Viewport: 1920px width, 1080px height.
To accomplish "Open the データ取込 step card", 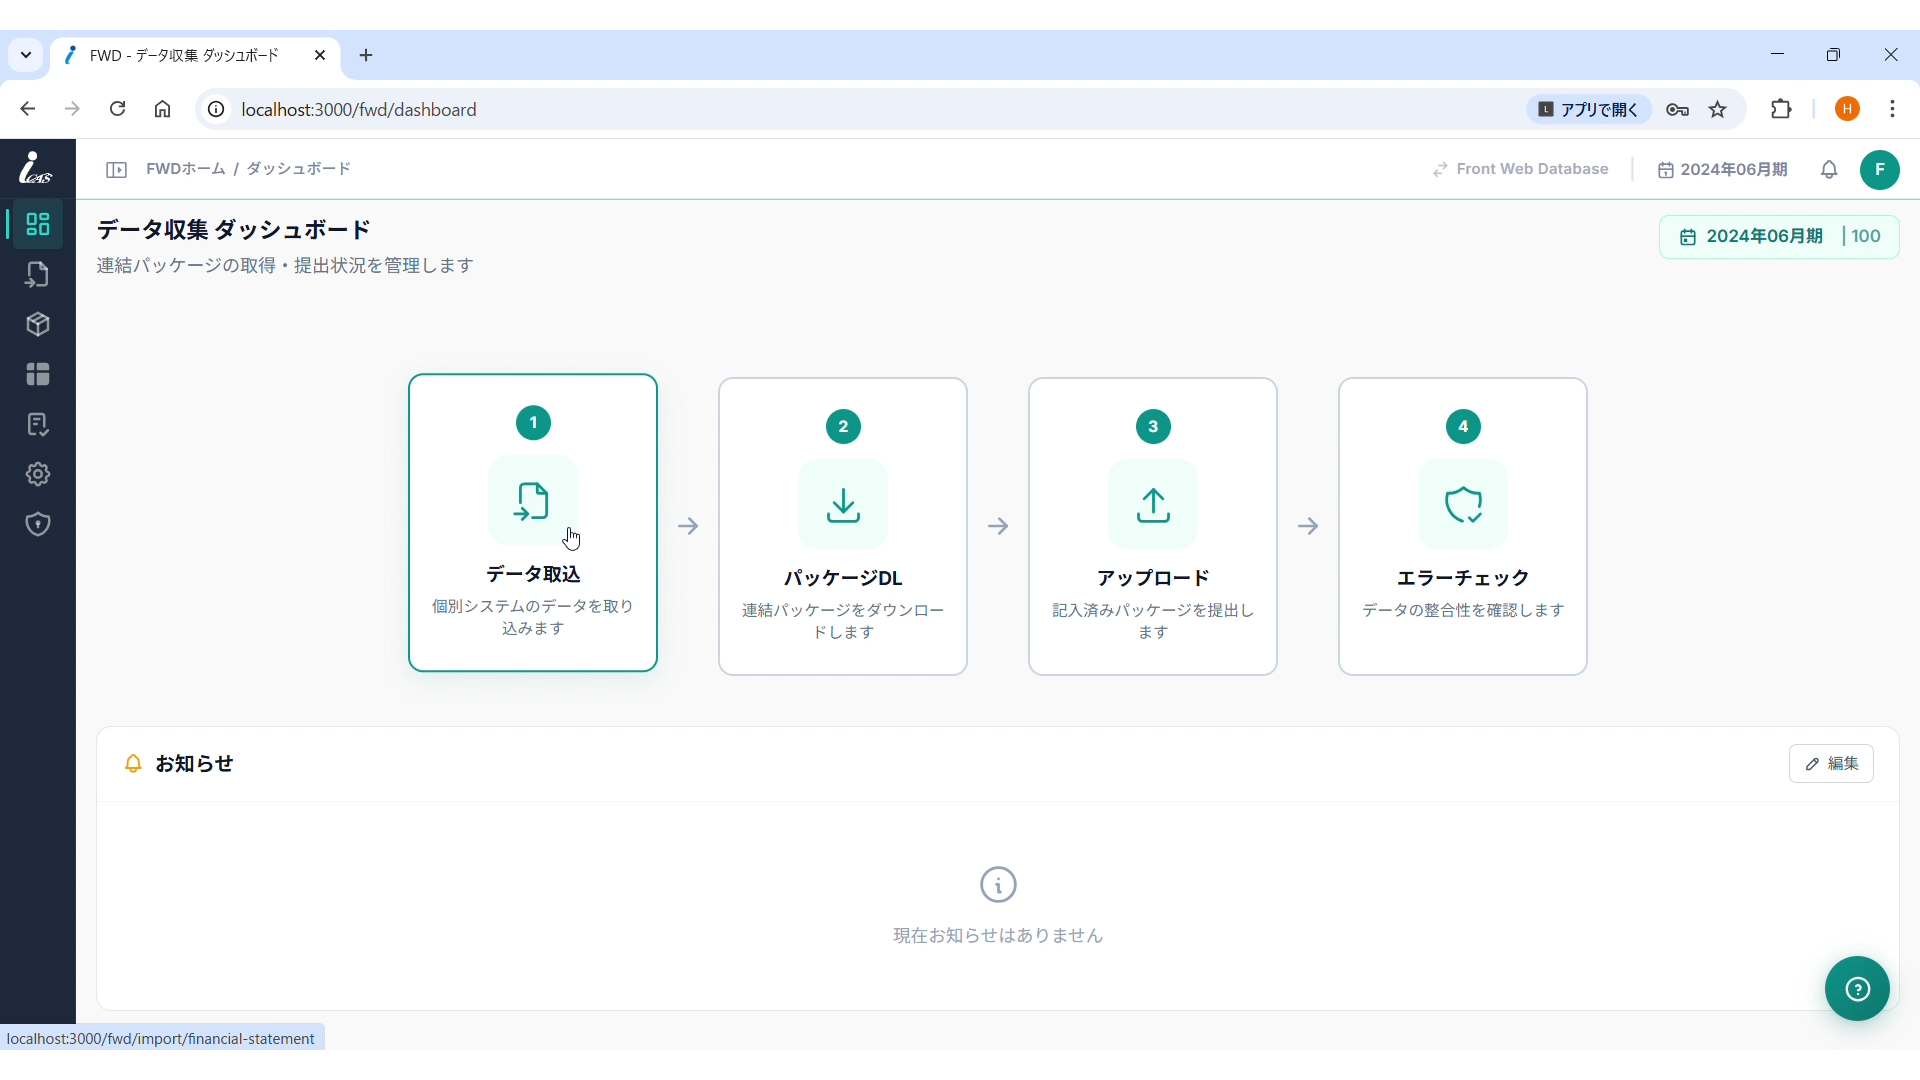I will [x=533, y=524].
